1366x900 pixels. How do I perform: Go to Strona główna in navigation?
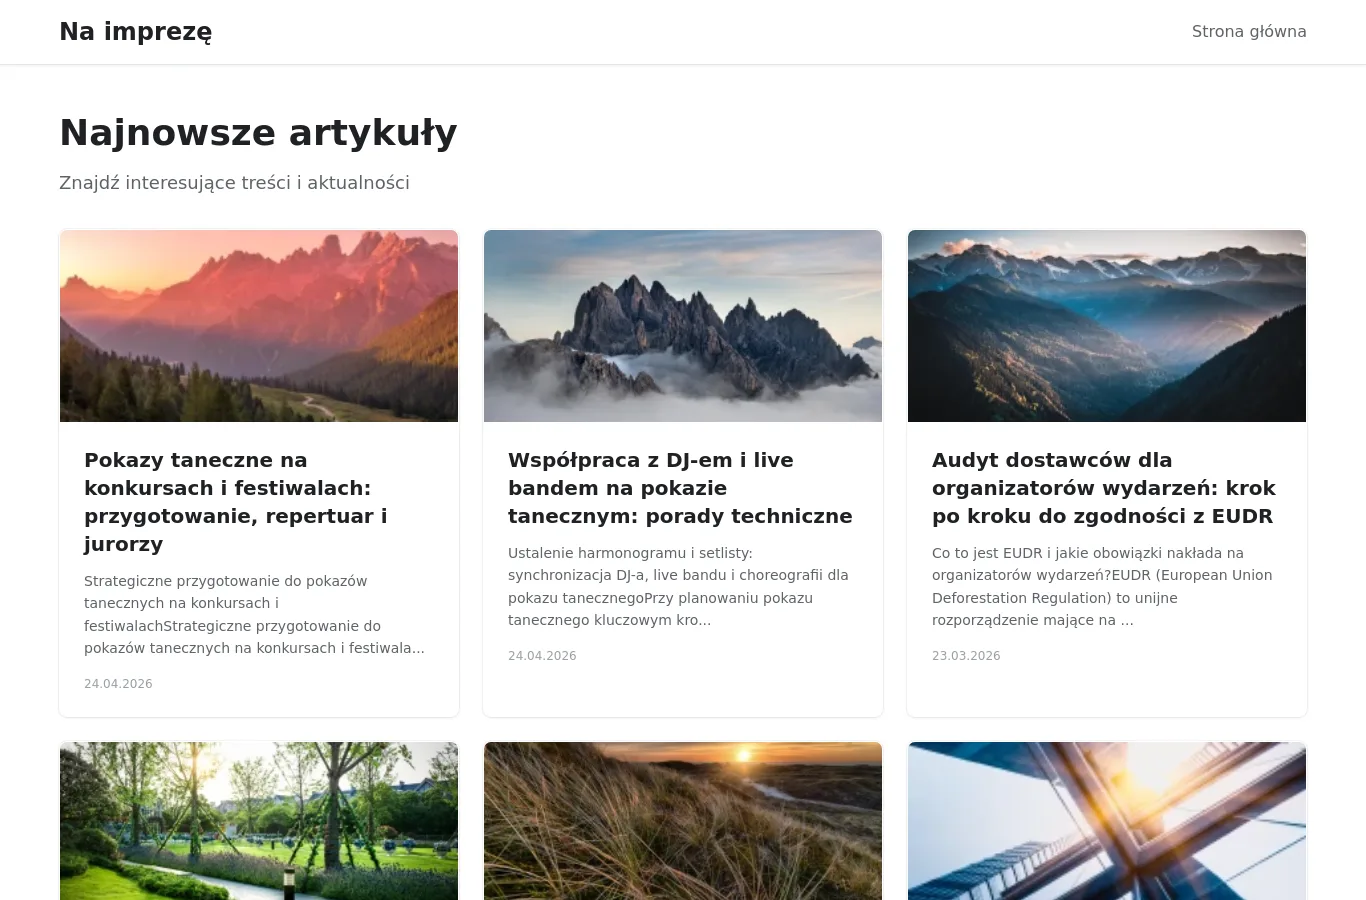click(1249, 32)
